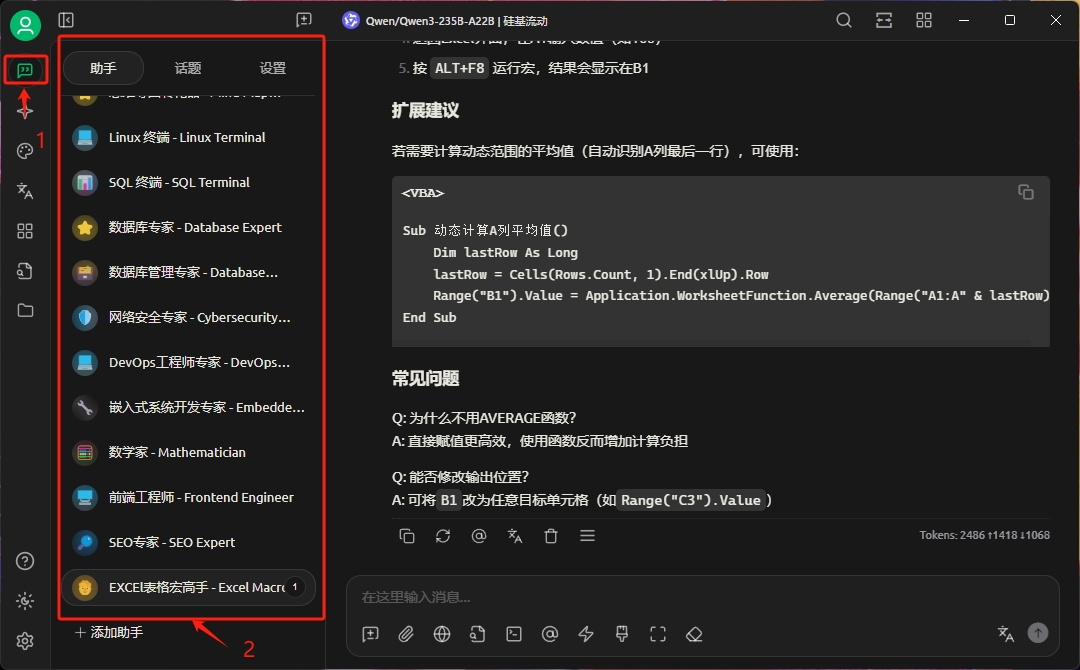Open the MCP terminal icon in input toolbar
Screen dimensions: 1080x670
(514, 634)
